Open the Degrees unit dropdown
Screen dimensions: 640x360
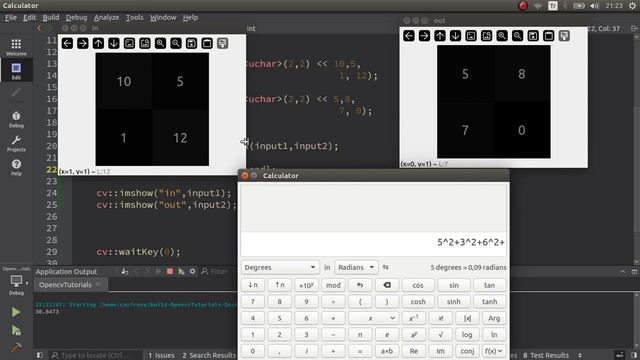click(x=280, y=267)
